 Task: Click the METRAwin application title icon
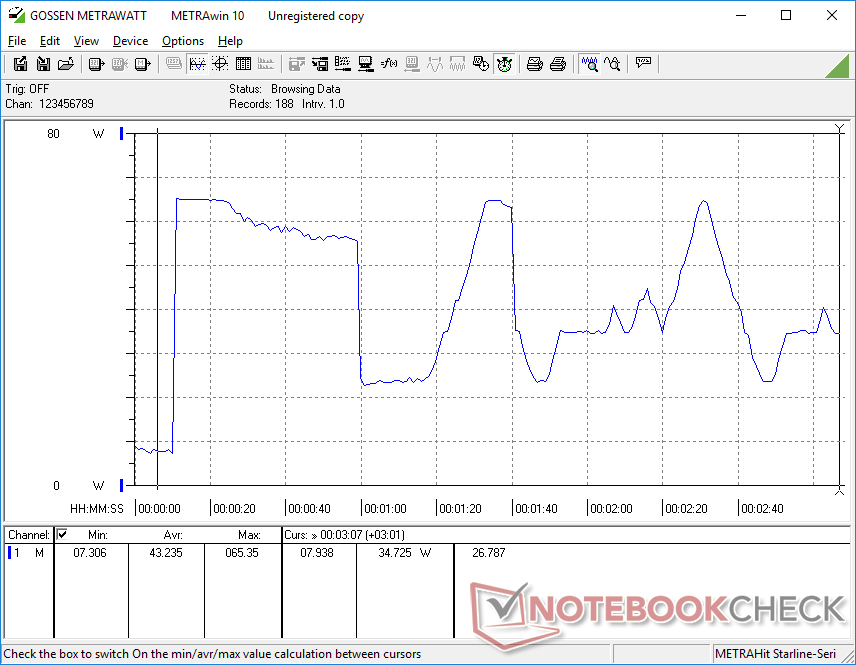(16, 15)
